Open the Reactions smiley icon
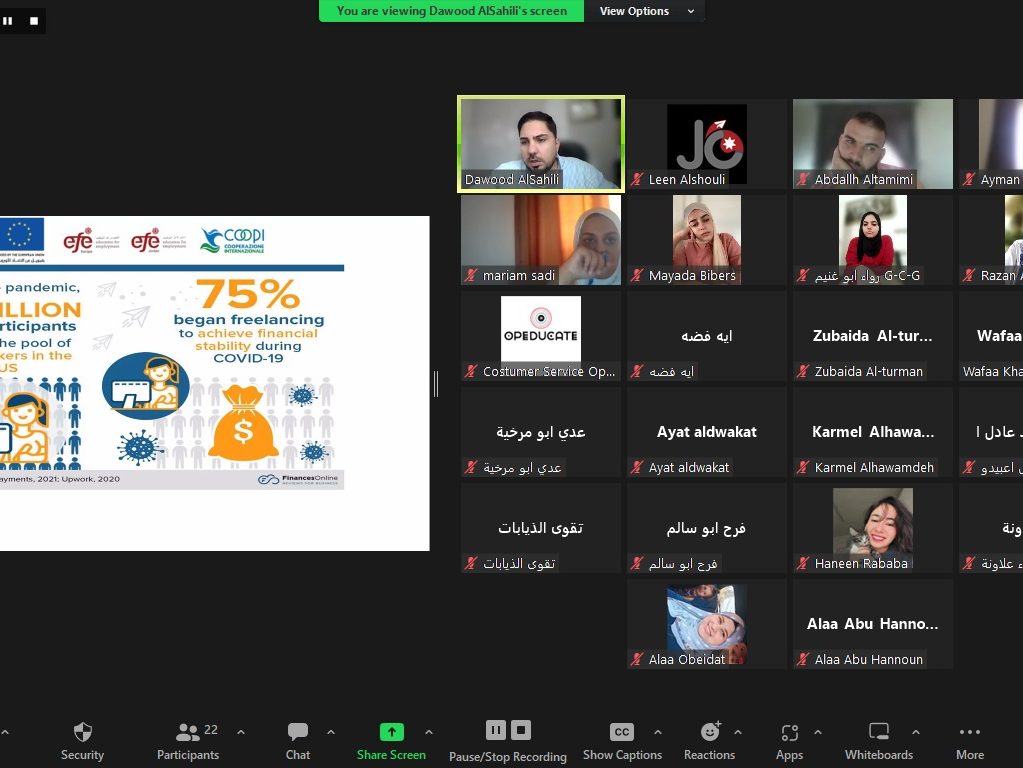Image resolution: width=1023 pixels, height=768 pixels. [x=710, y=733]
